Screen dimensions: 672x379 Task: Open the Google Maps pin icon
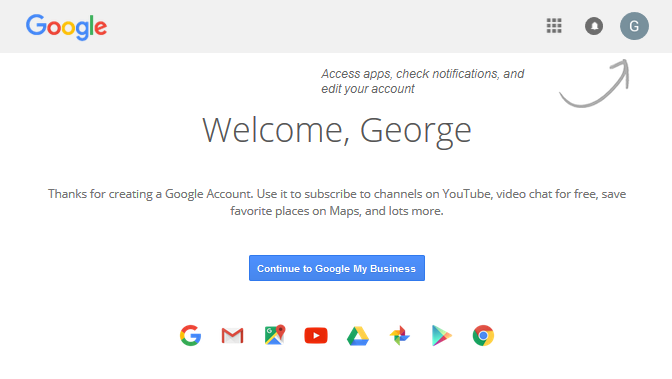pyautogui.click(x=275, y=335)
